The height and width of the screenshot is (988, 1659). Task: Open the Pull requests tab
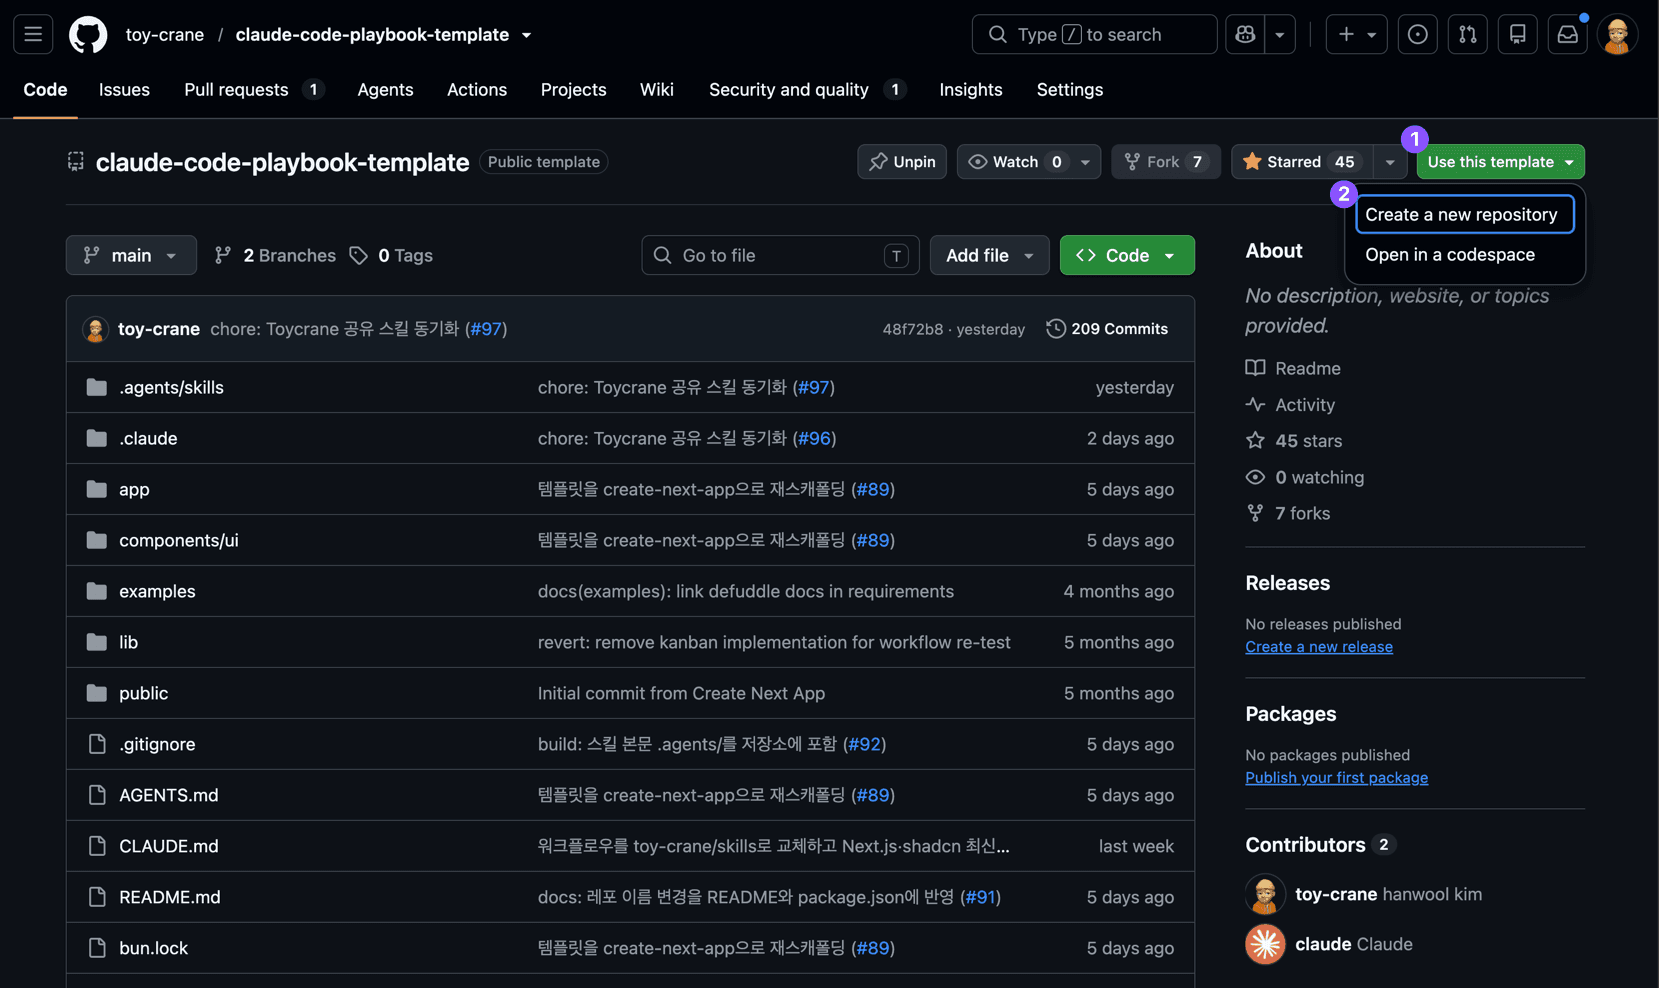[253, 89]
